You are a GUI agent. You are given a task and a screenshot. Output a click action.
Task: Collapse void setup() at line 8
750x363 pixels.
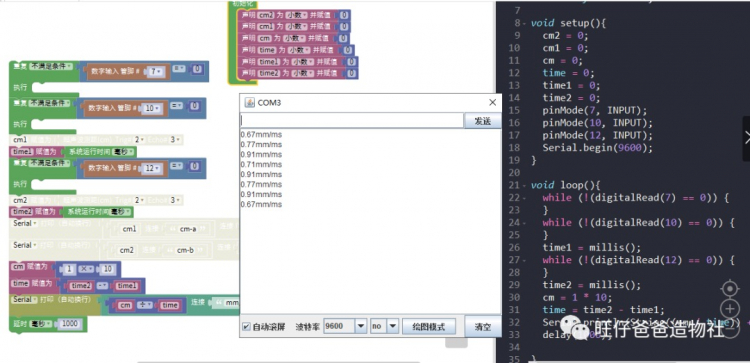525,23
